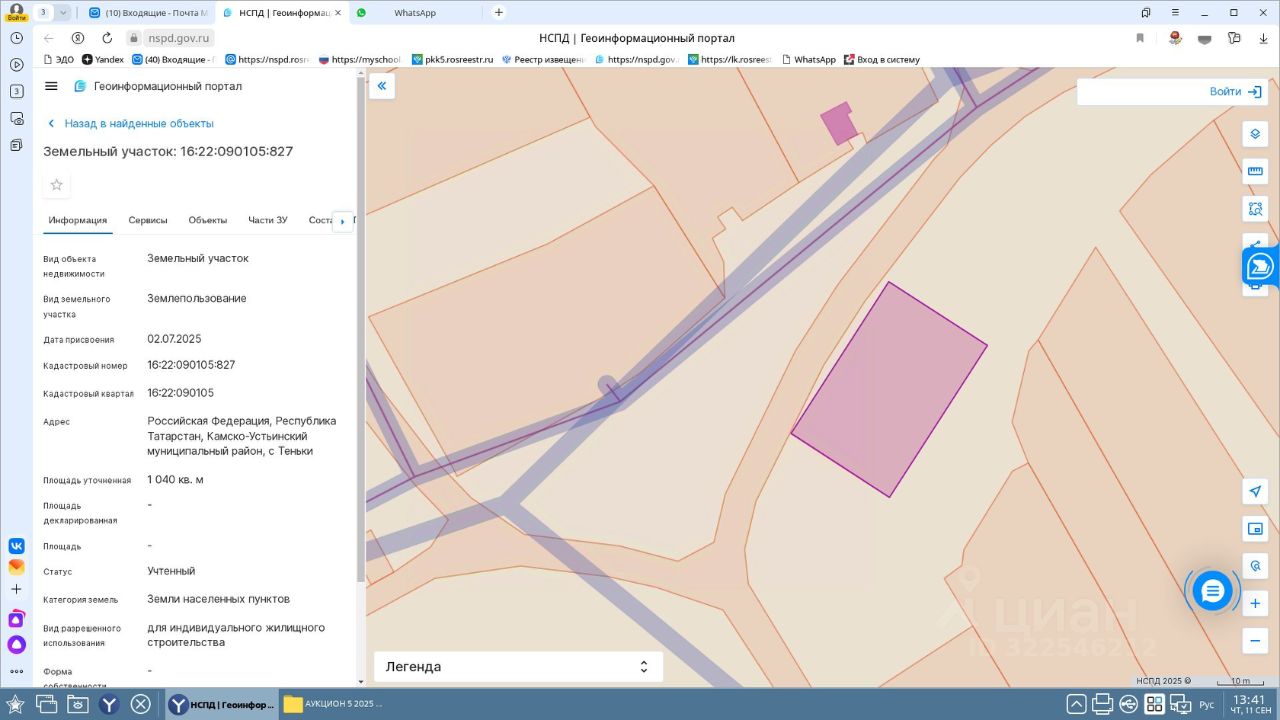
Task: Switch to the WhatsApp browser tab
Action: [x=414, y=12]
